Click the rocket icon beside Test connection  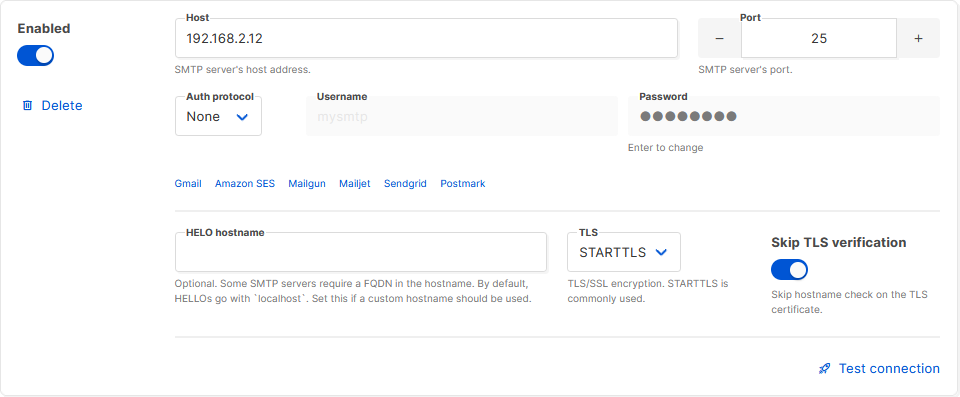(825, 369)
